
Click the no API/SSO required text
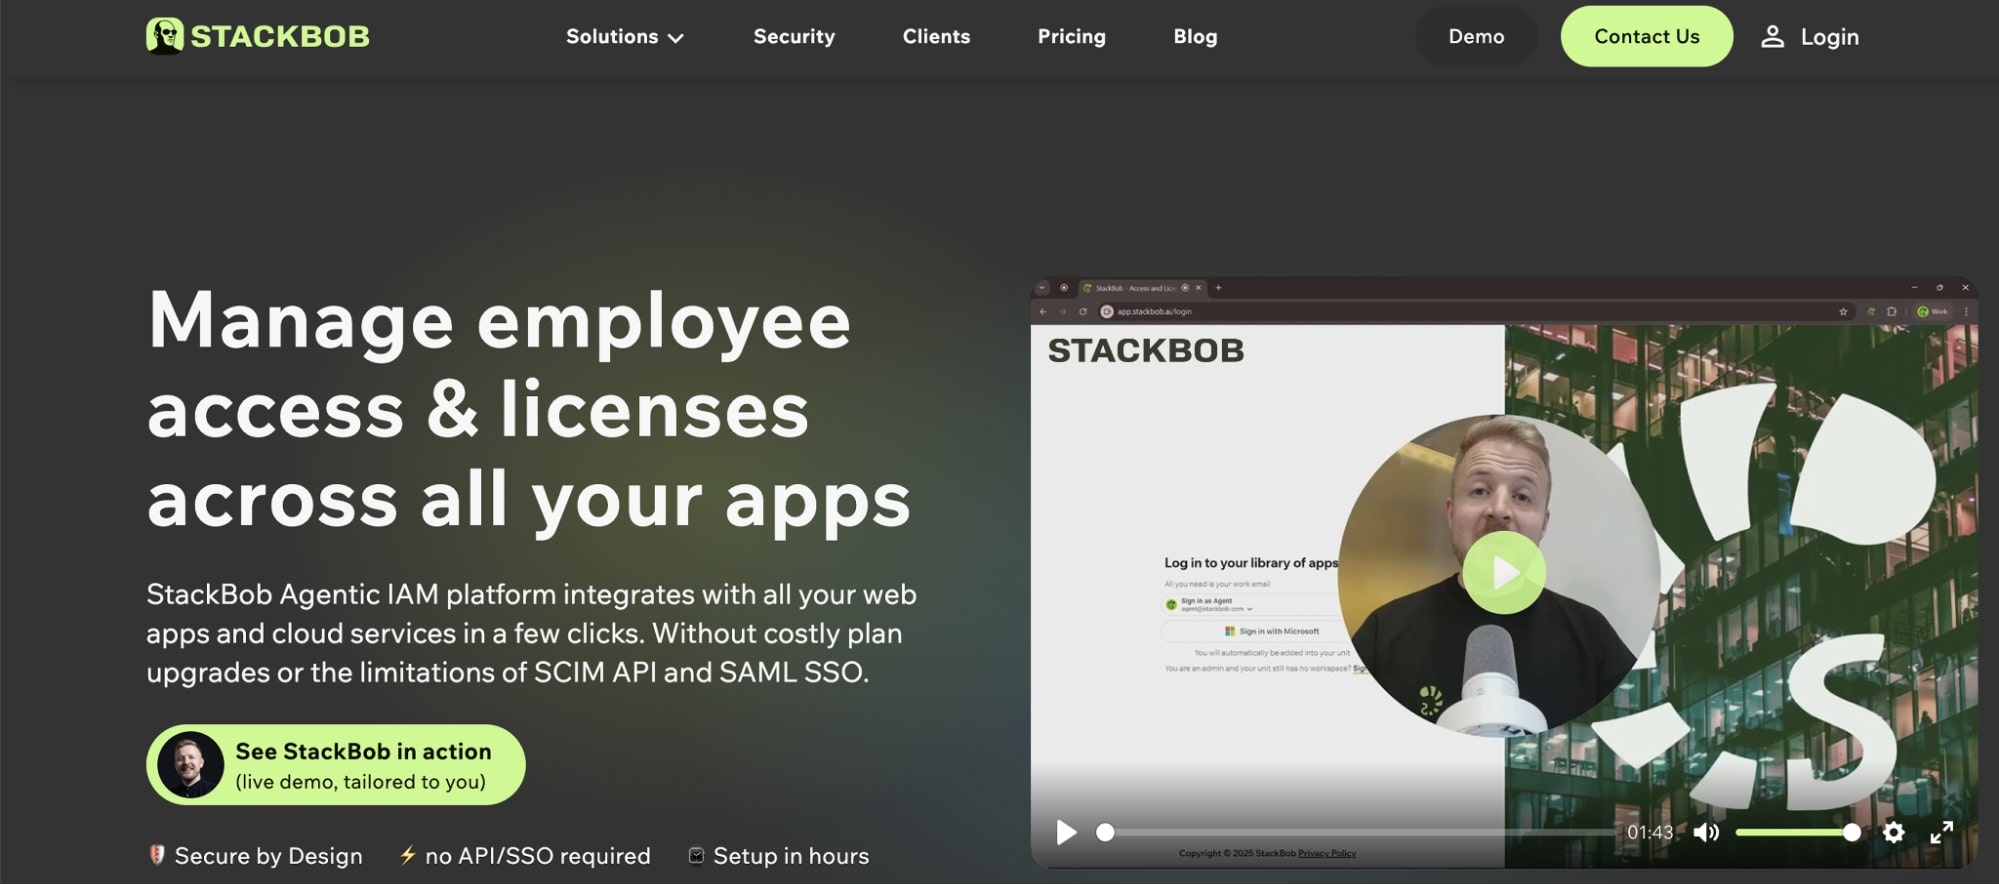point(537,856)
